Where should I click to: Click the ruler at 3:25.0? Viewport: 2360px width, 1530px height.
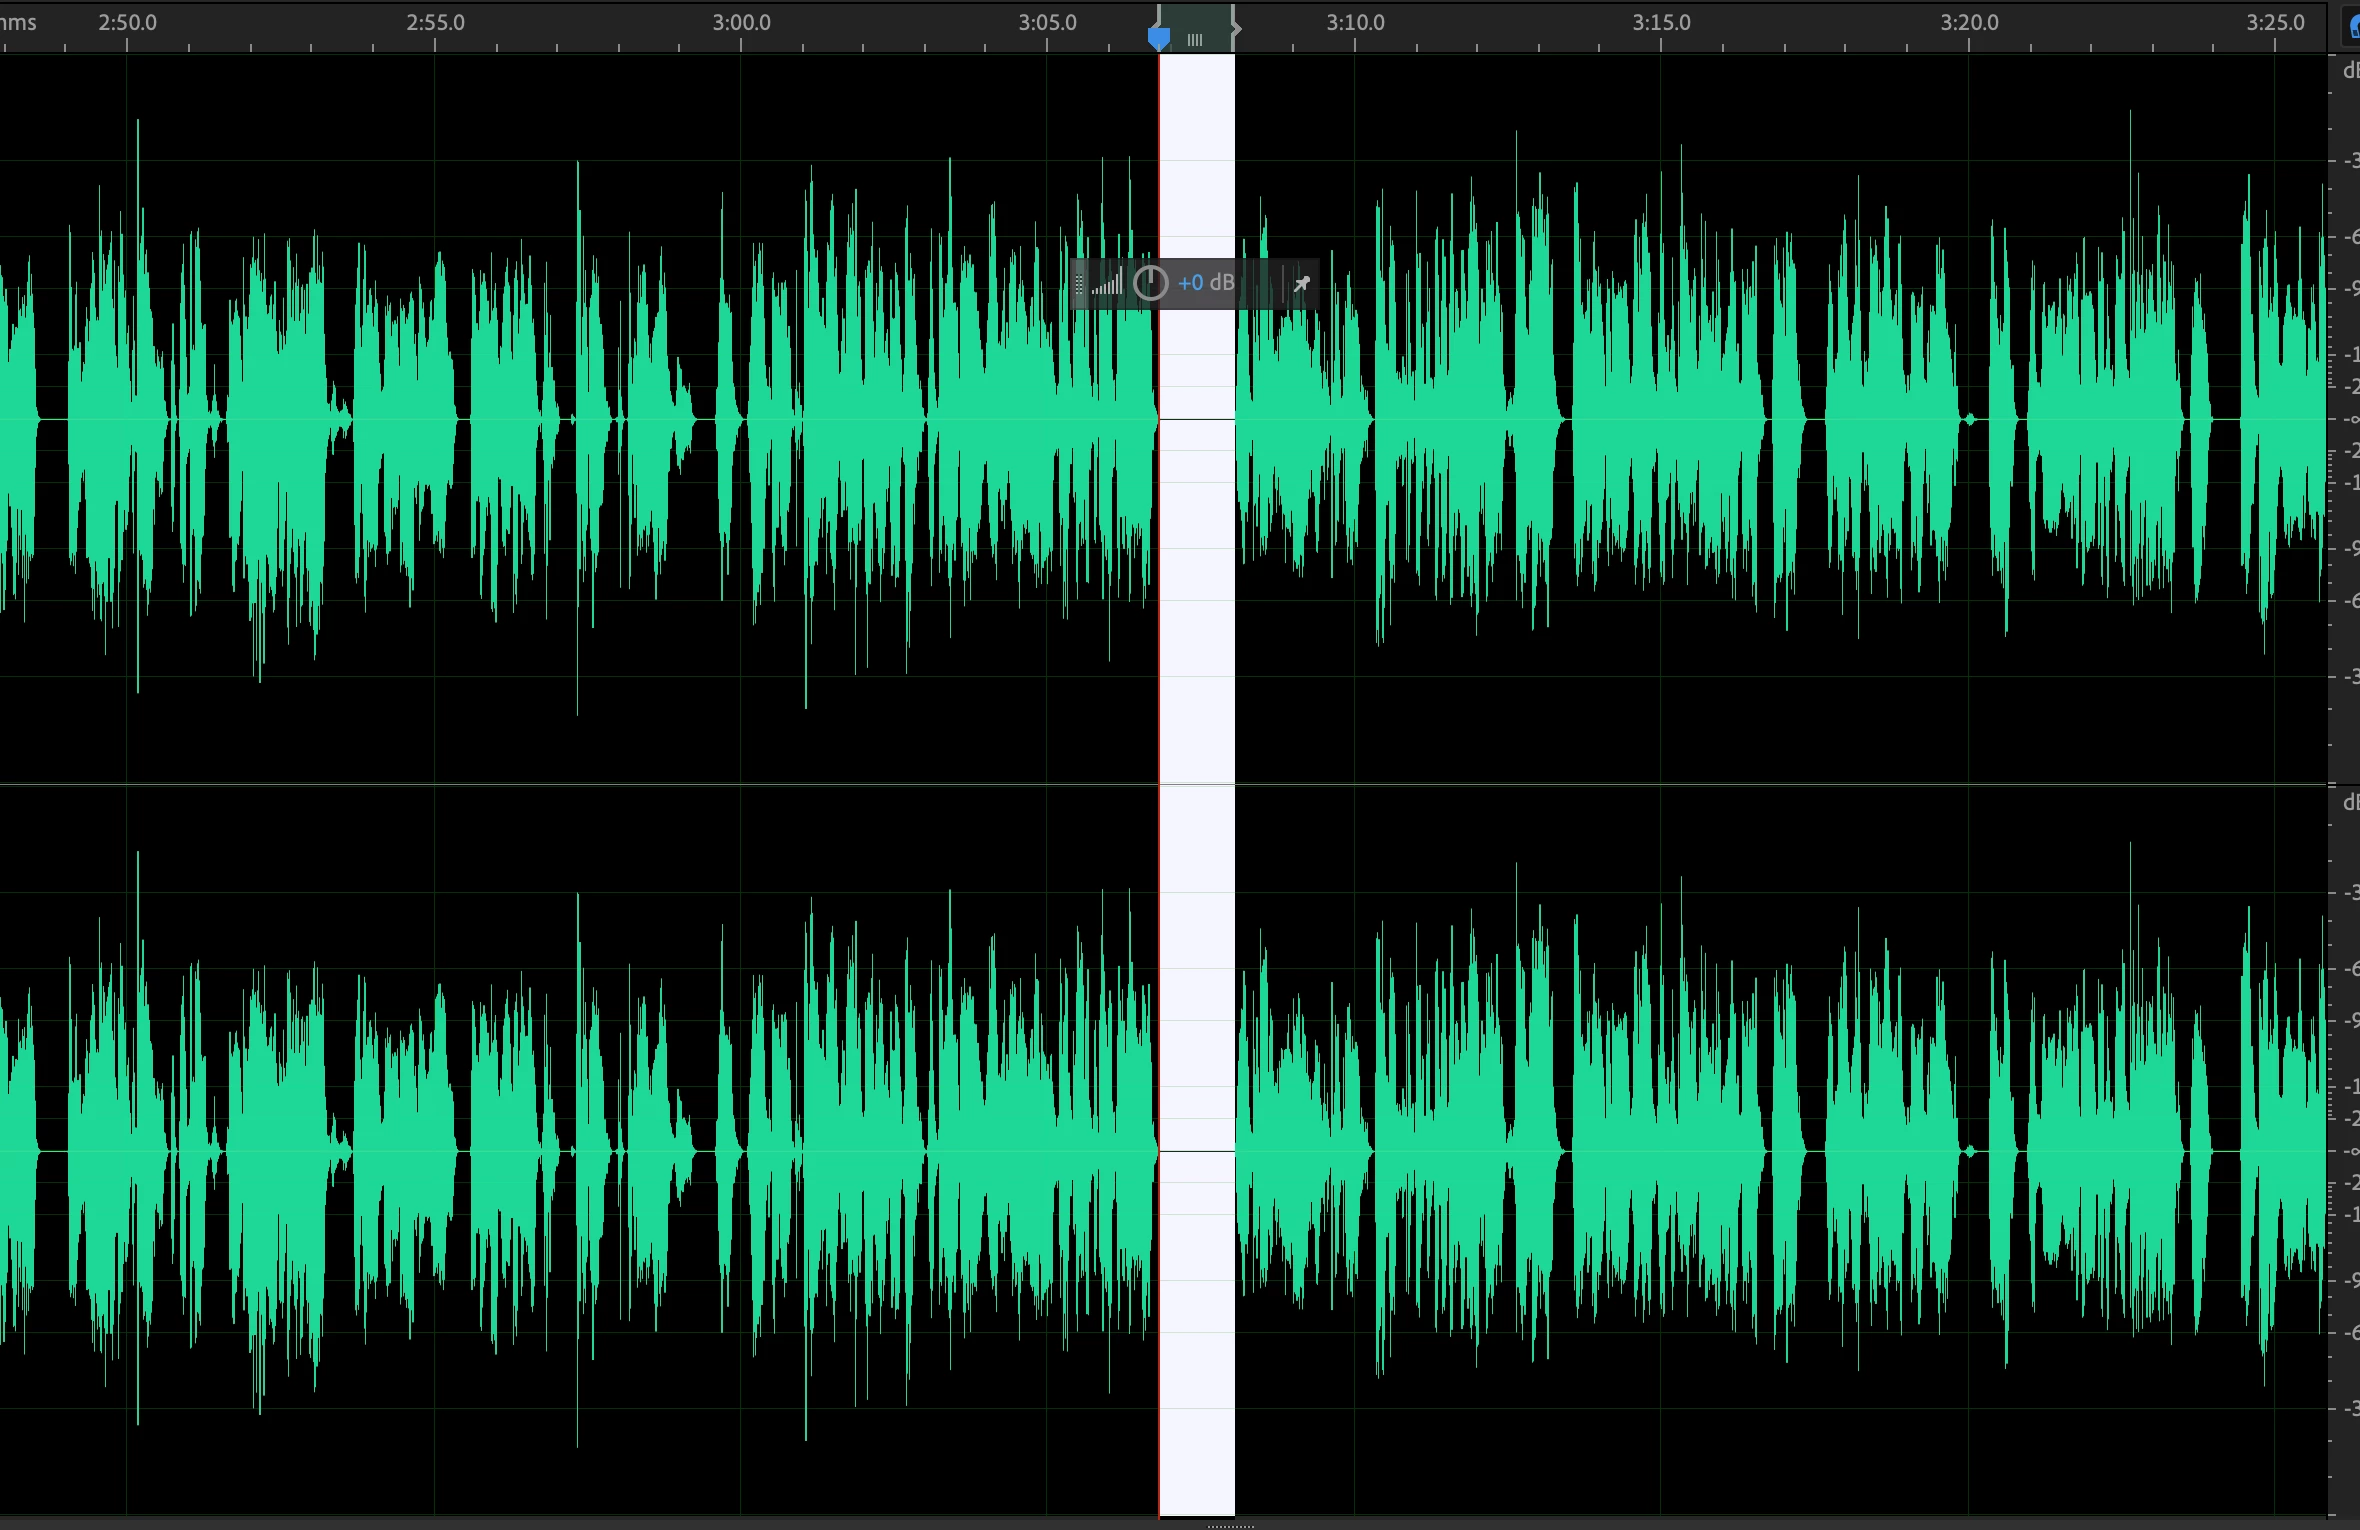pyautogui.click(x=2275, y=23)
